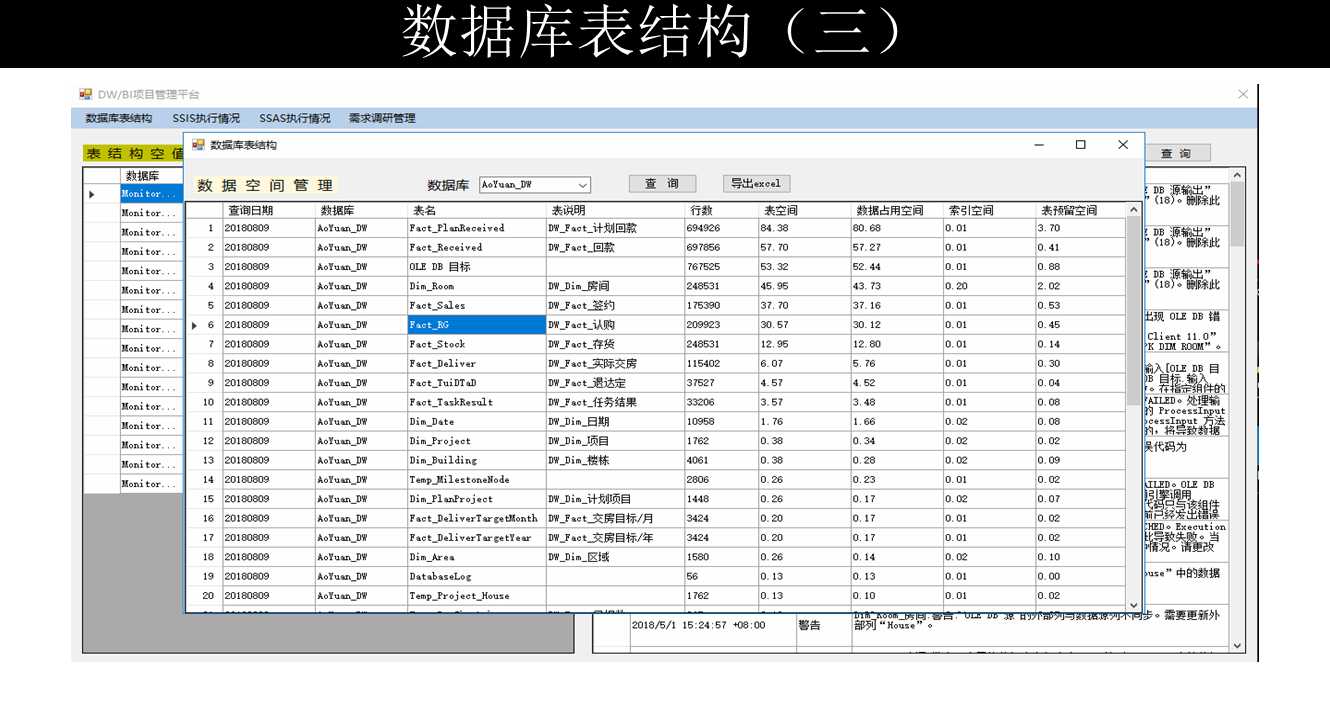Click the 索引空间 column header

989,210
